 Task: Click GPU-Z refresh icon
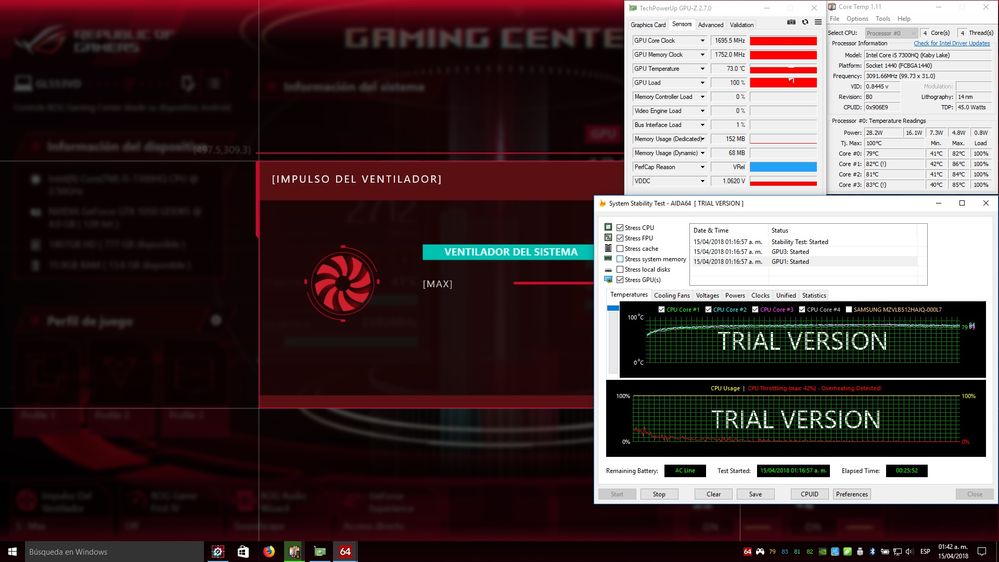[805, 22]
